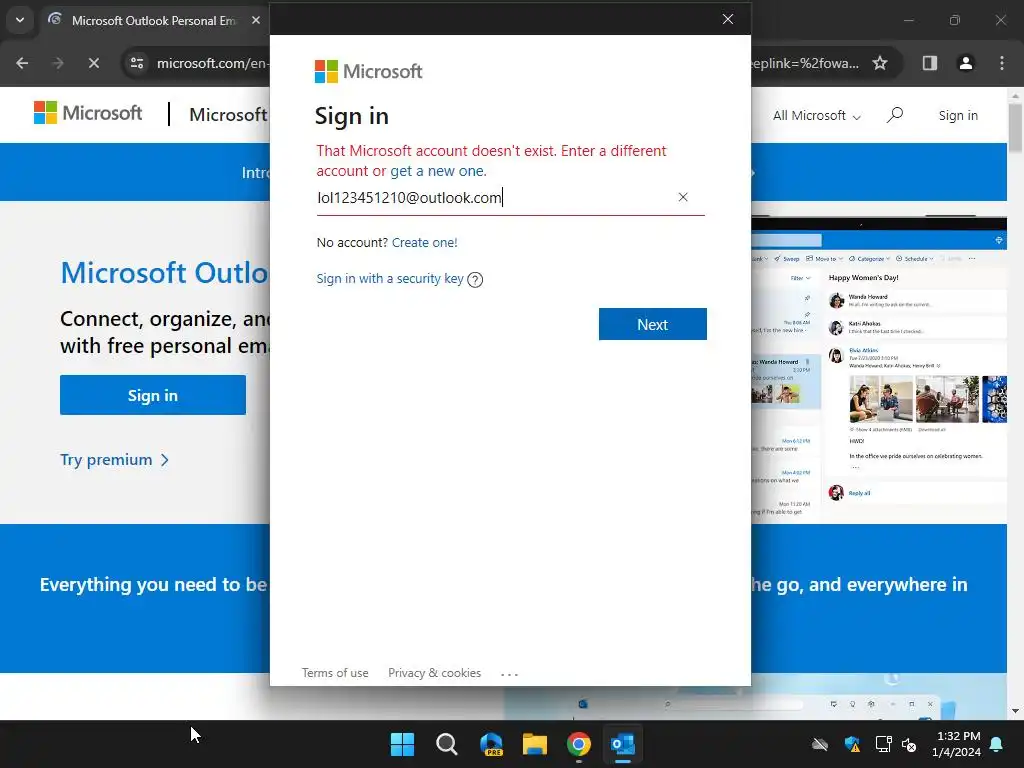This screenshot has height=768, width=1024.
Task: Click the address bar URL text
Action: pyautogui.click(x=211, y=63)
